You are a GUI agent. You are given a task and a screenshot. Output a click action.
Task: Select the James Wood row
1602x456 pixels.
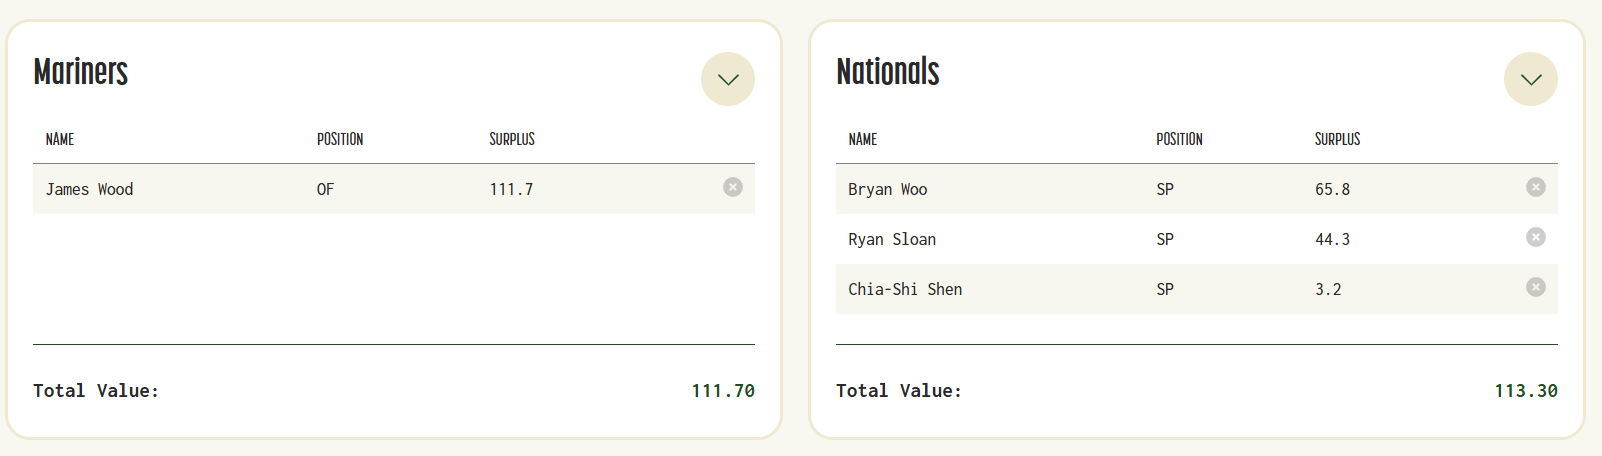(394, 189)
